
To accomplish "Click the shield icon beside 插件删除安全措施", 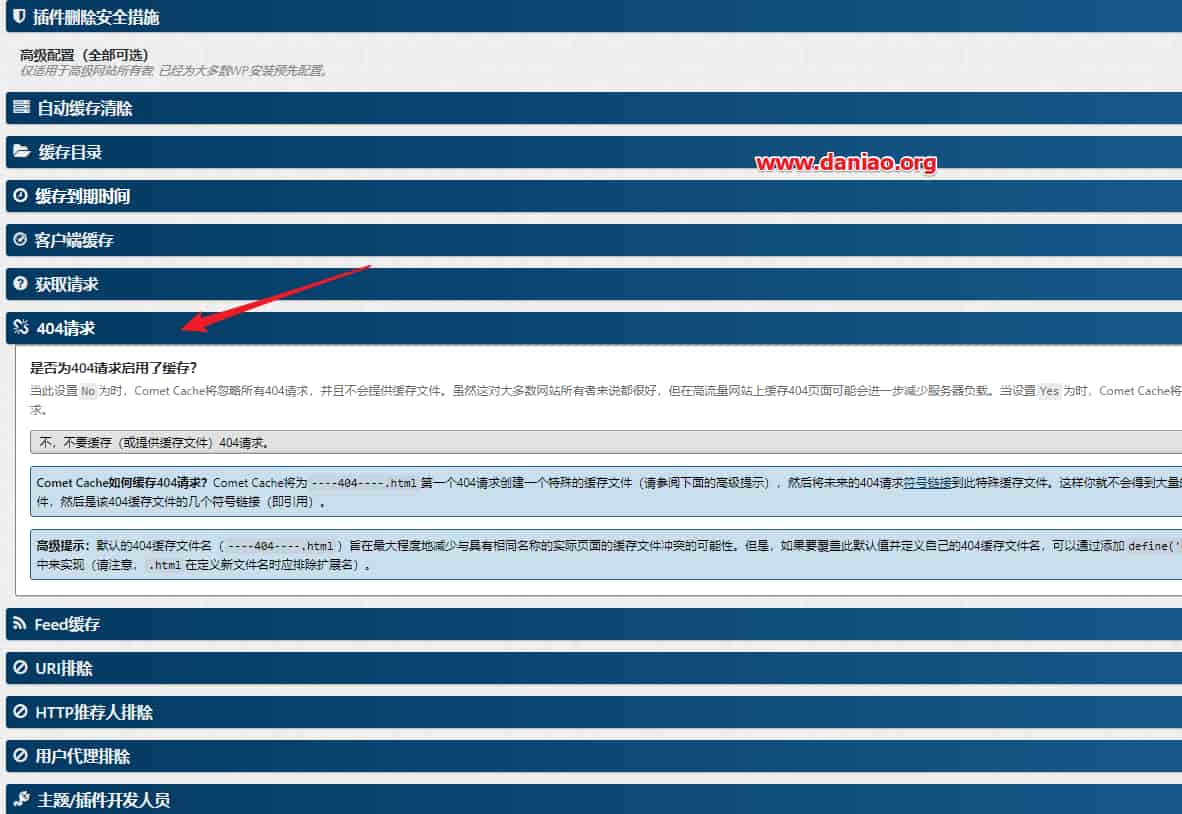I will point(20,17).
